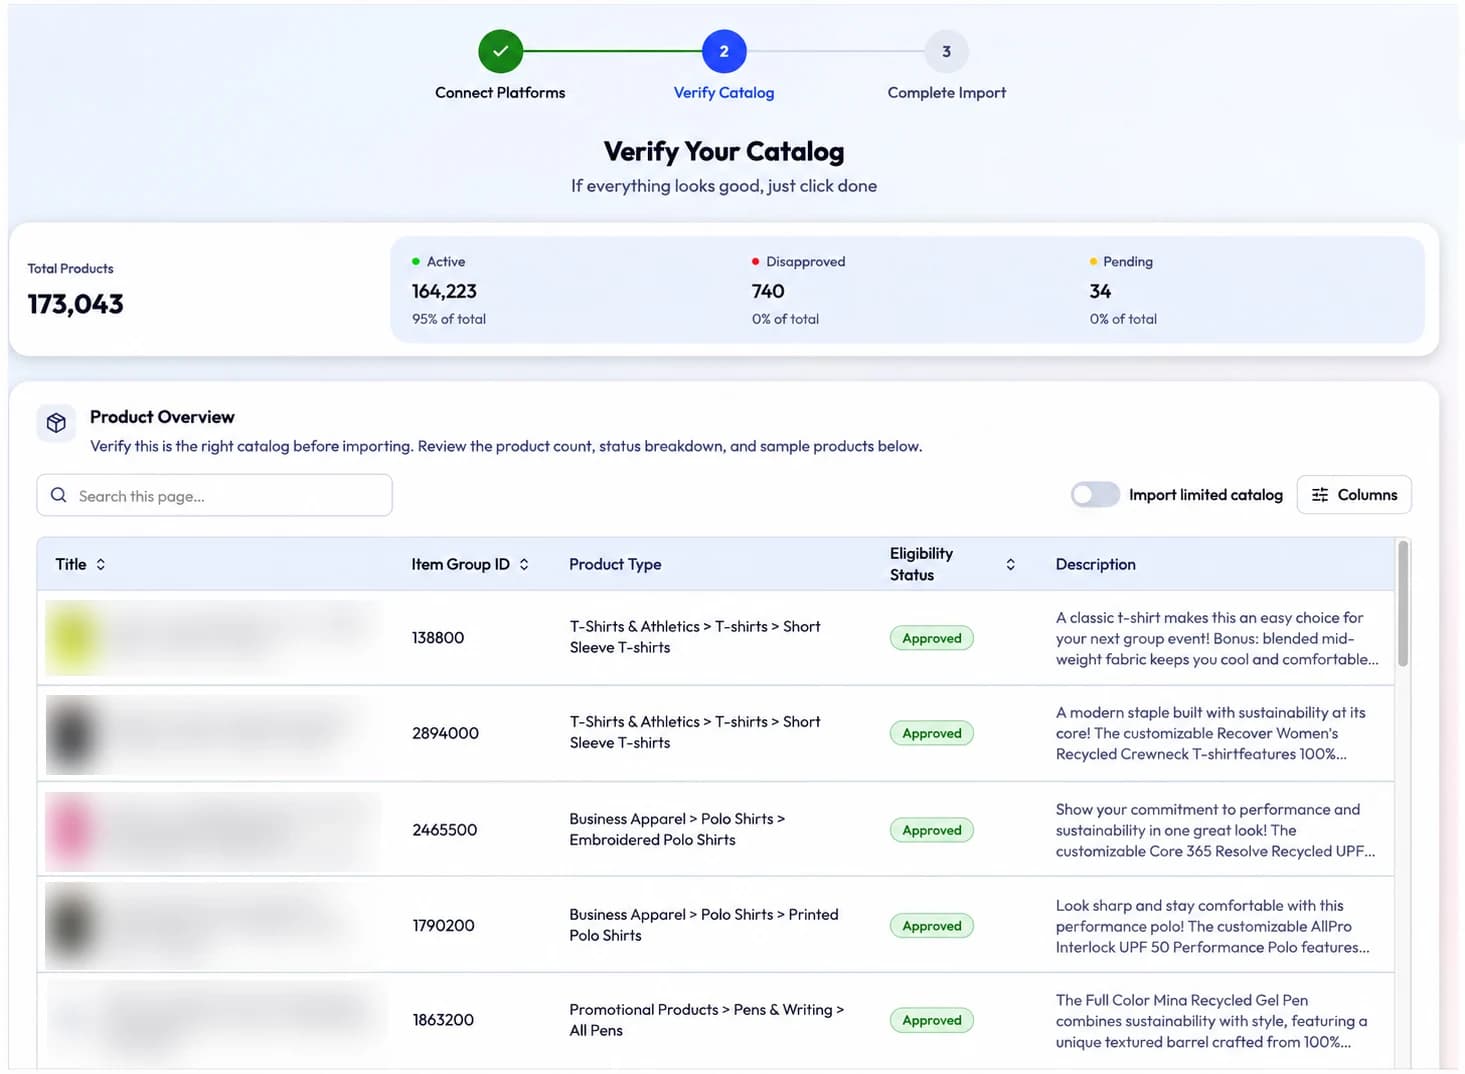This screenshot has width=1465, height=1074.
Task: Sort by Eligibility Status arrows
Action: (1011, 564)
